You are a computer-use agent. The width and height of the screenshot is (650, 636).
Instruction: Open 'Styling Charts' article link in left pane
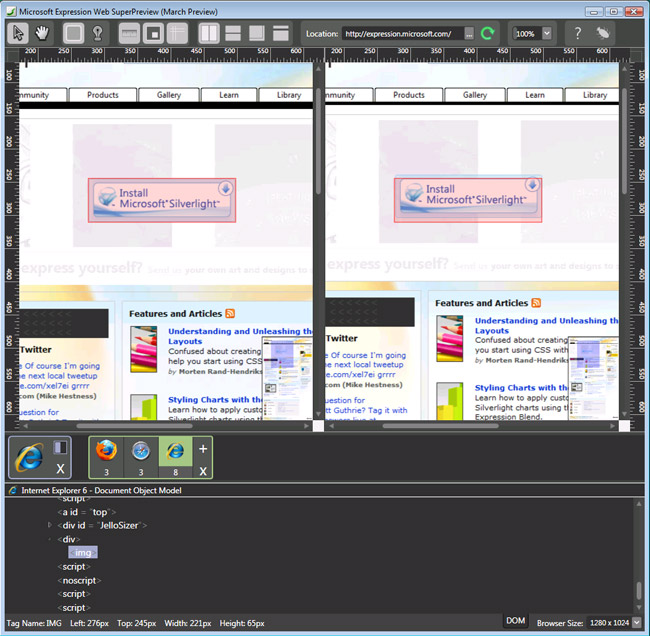(x=215, y=399)
